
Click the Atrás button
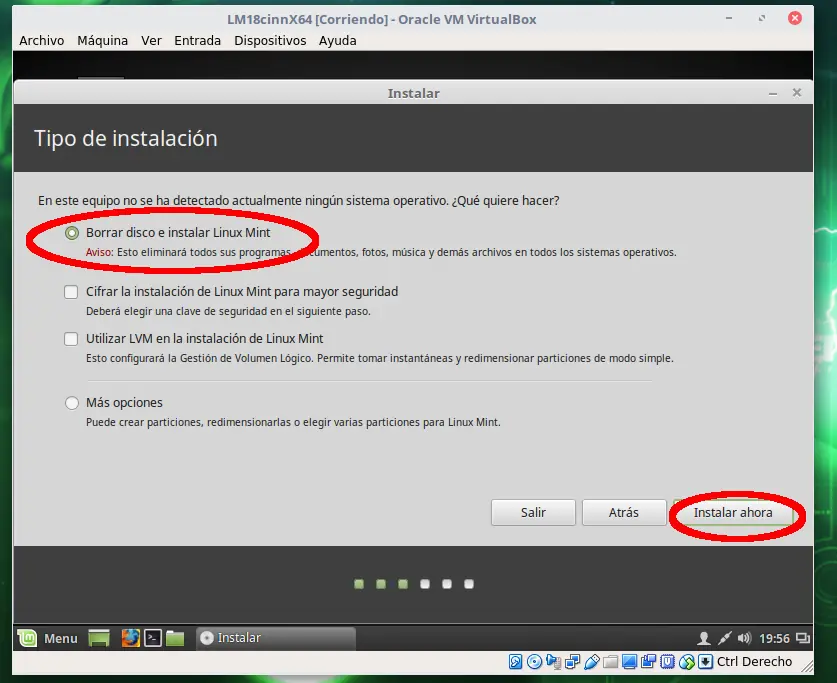coord(623,513)
